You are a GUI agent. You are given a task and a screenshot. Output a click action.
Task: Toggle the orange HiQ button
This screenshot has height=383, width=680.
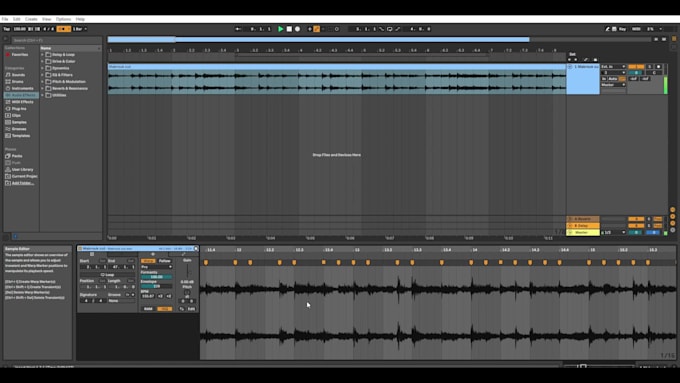(x=165, y=309)
